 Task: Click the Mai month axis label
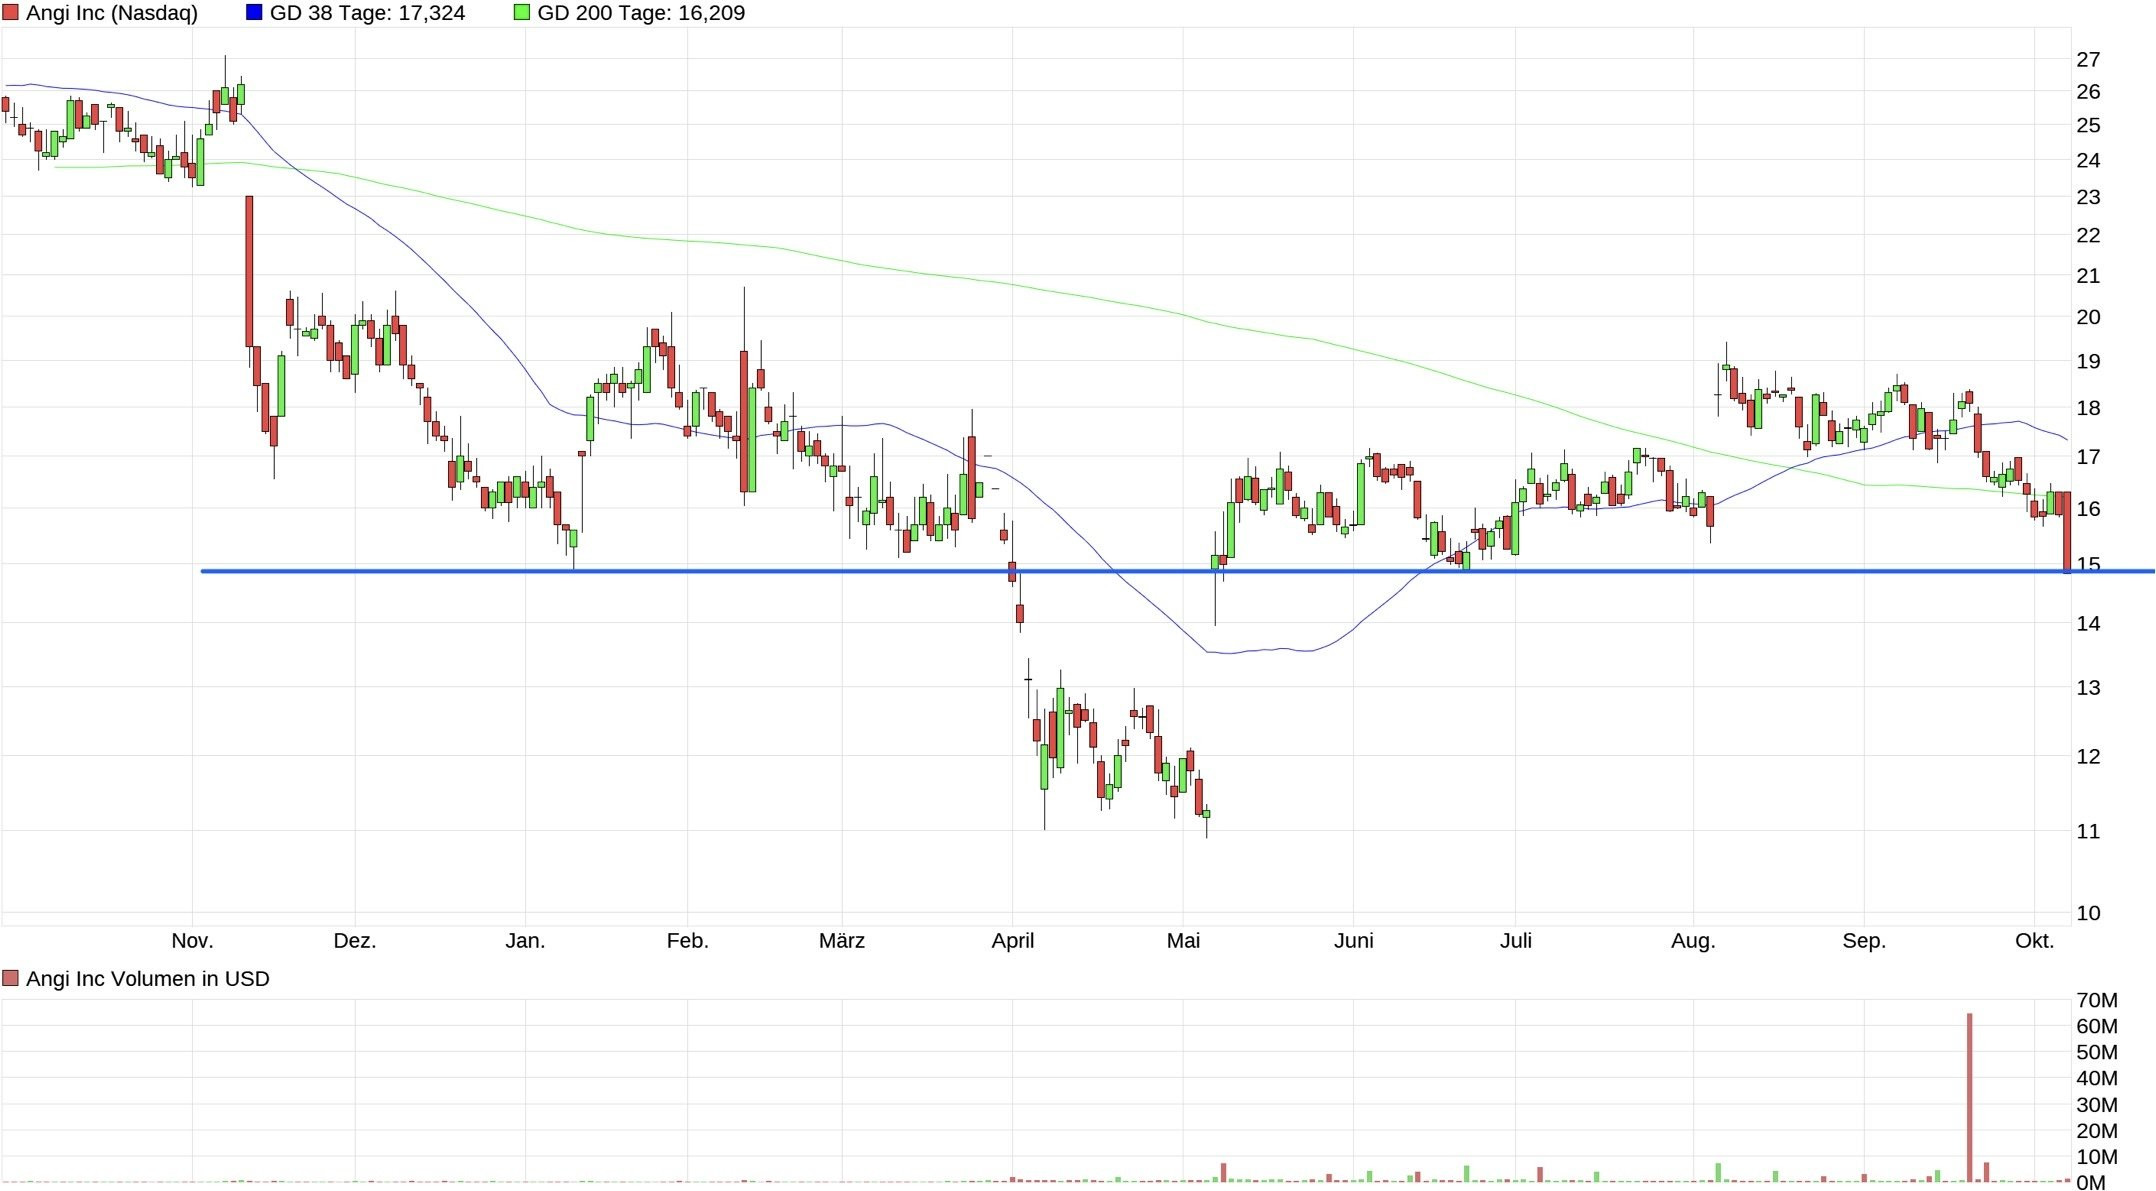click(x=1183, y=940)
